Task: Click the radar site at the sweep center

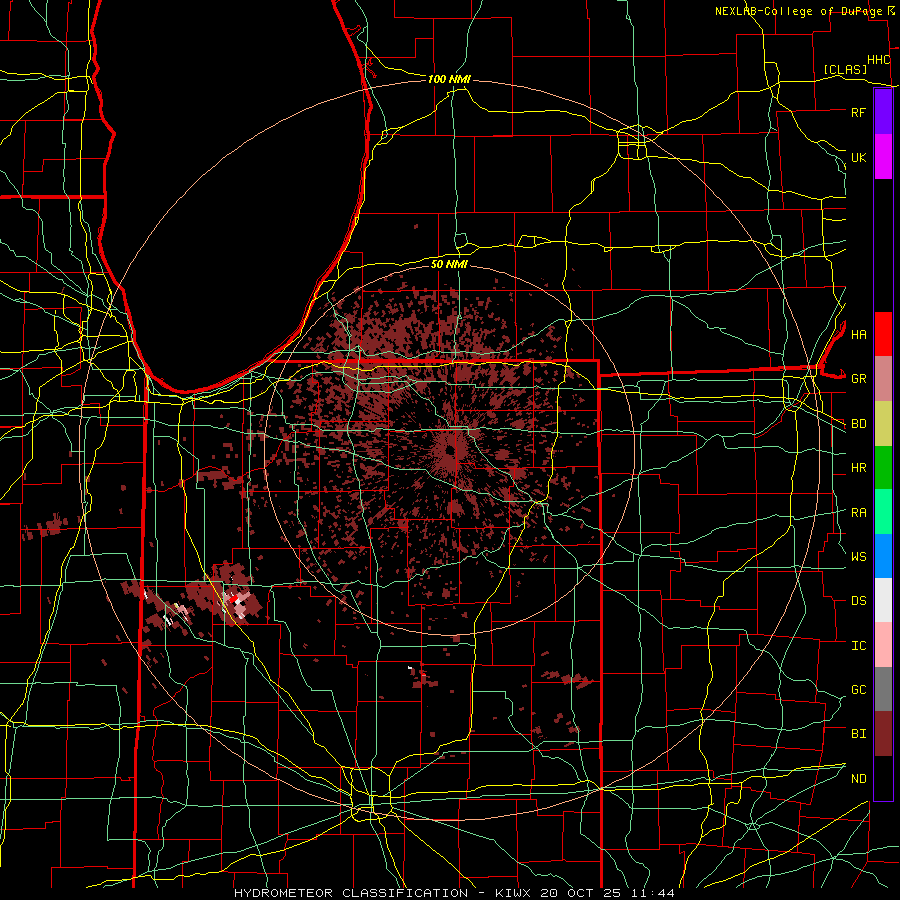Action: tap(449, 451)
